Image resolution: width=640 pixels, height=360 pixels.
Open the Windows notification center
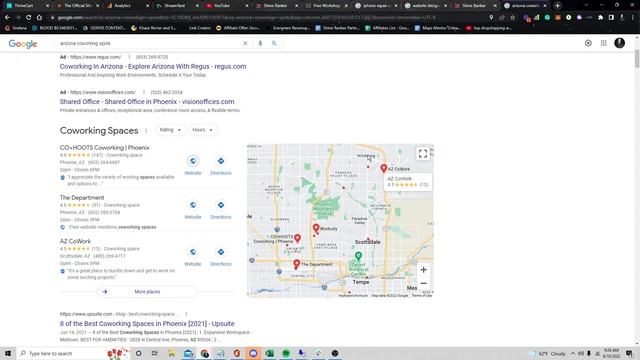(629, 353)
